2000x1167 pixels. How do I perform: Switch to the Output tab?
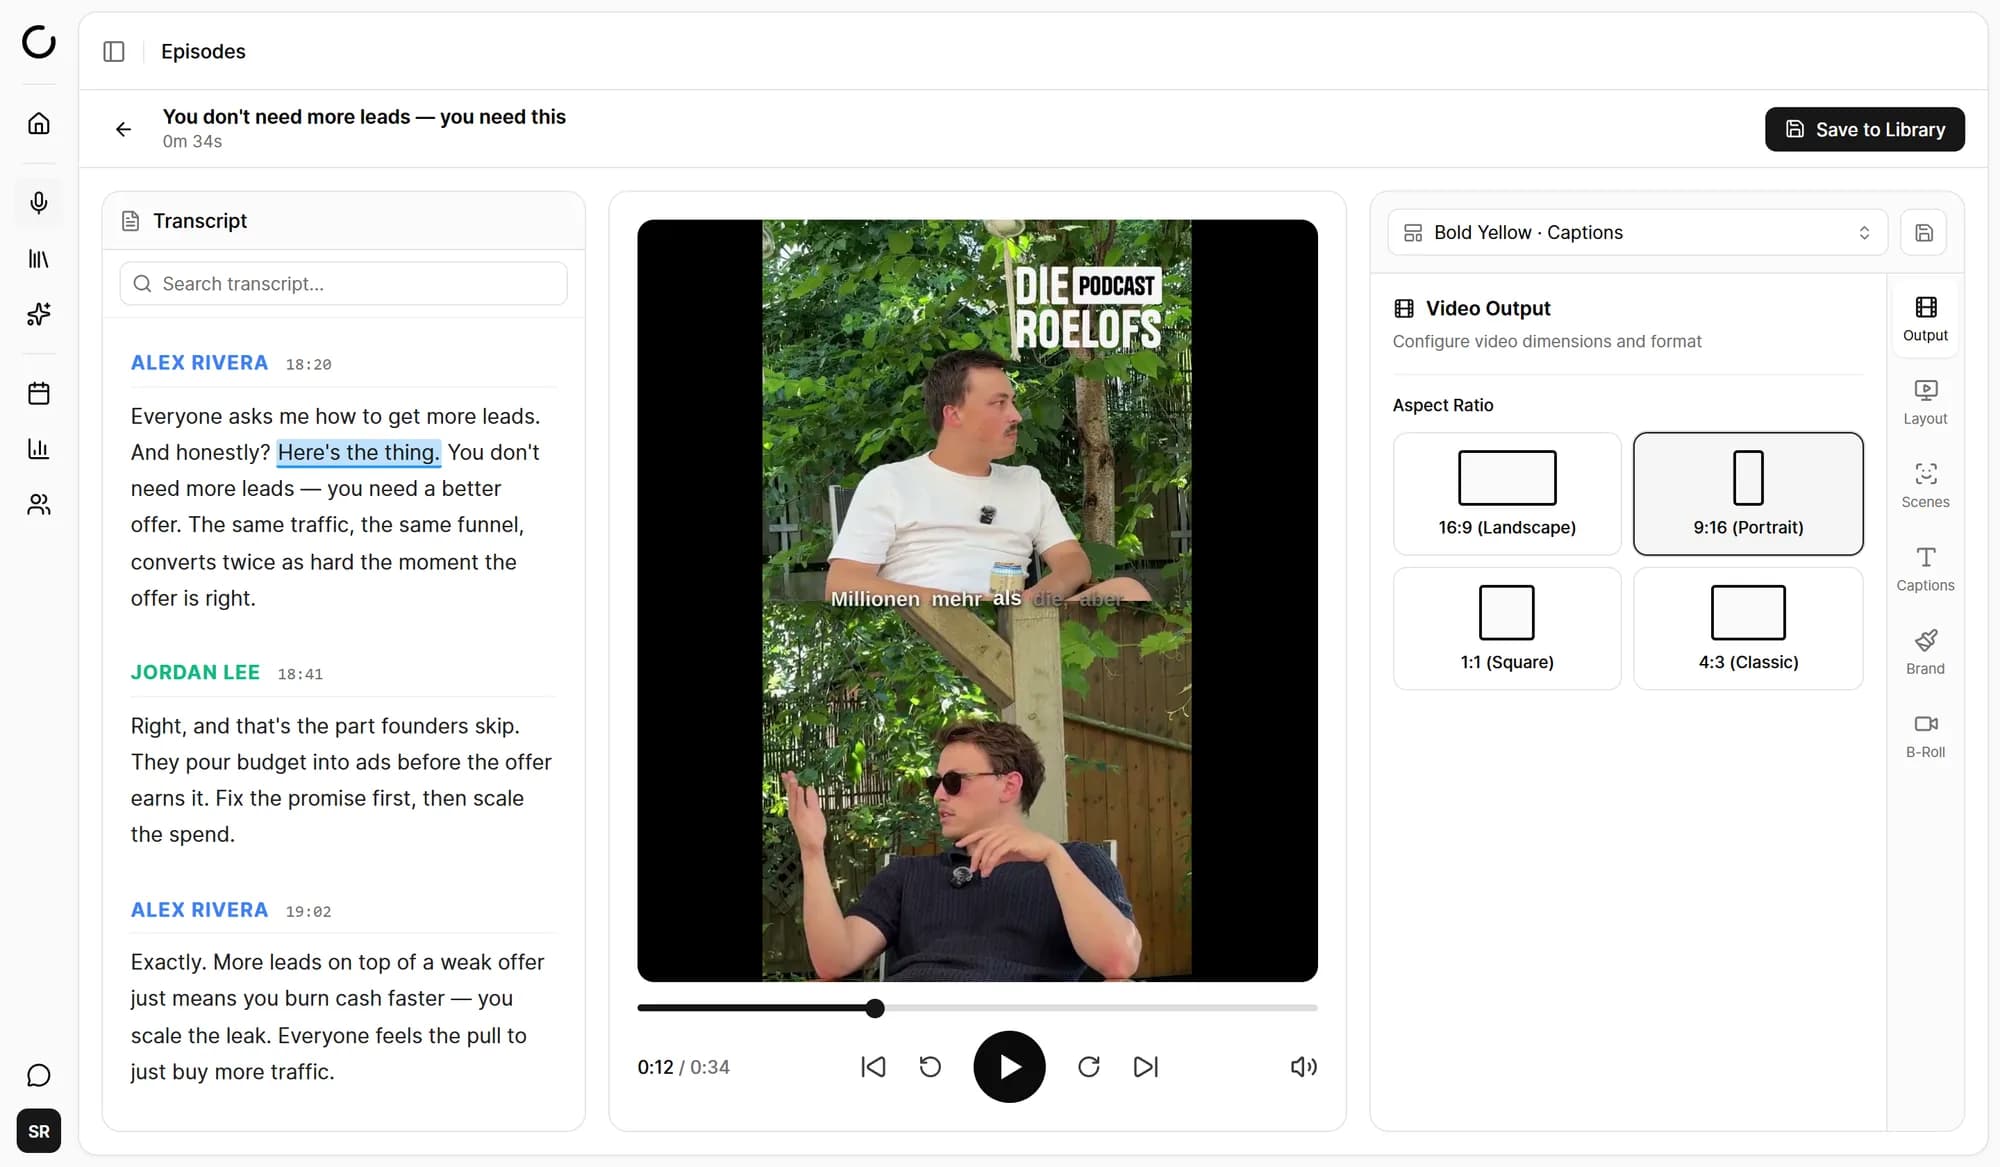tap(1925, 319)
